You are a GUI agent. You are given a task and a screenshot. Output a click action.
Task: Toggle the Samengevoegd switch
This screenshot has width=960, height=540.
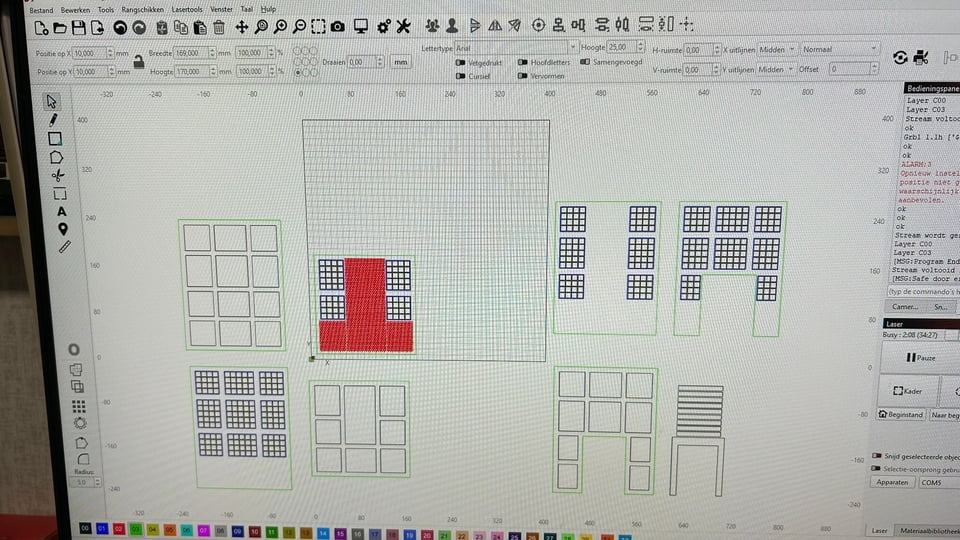(x=586, y=62)
